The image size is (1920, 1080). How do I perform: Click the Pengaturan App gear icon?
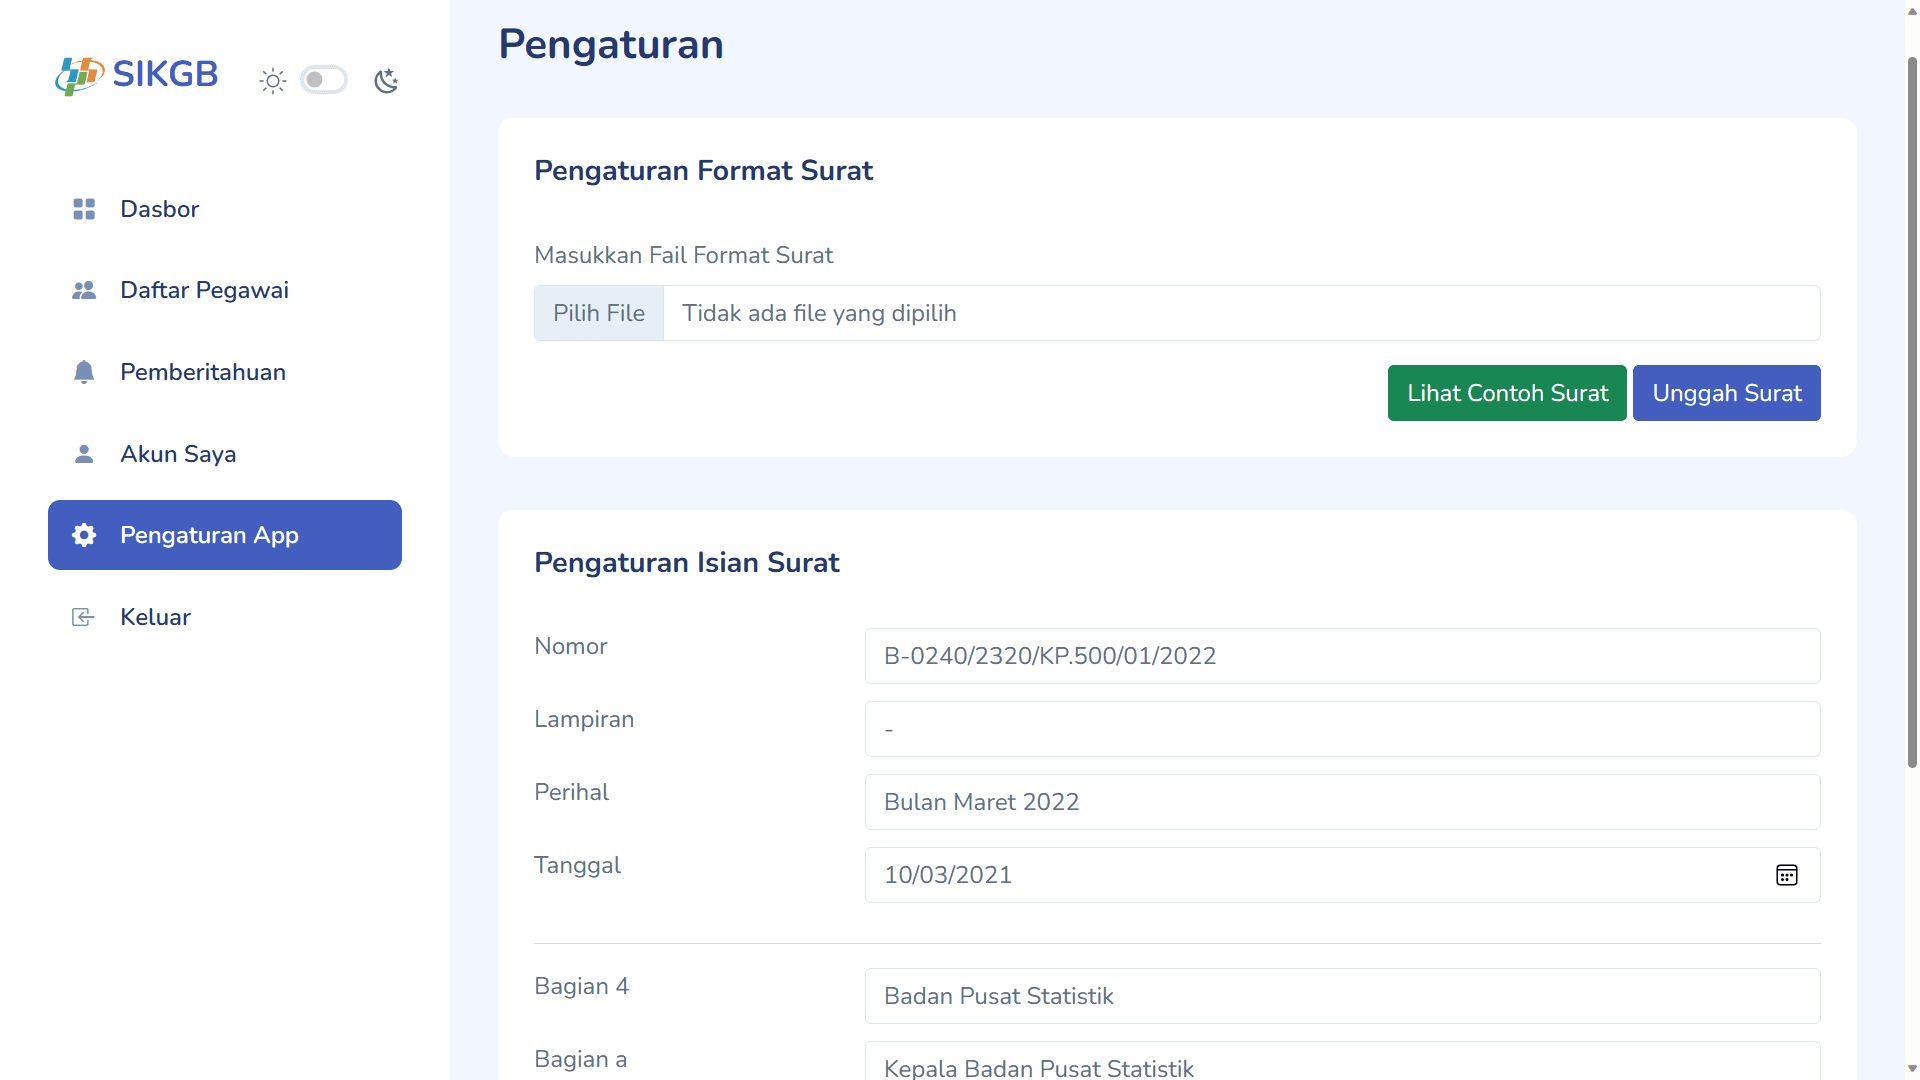pos(84,535)
